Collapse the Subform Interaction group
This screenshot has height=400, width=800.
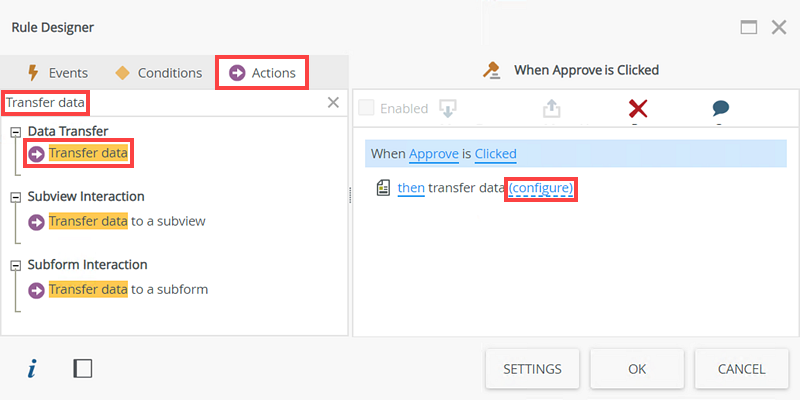(x=16, y=265)
